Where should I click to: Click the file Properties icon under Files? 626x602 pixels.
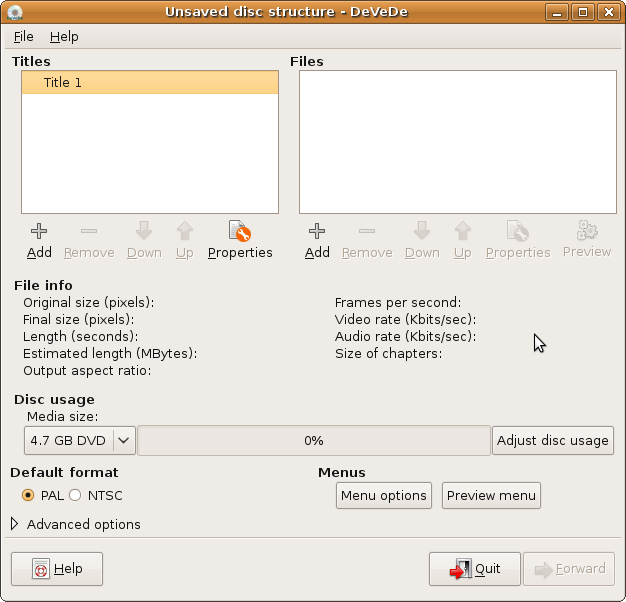point(518,232)
